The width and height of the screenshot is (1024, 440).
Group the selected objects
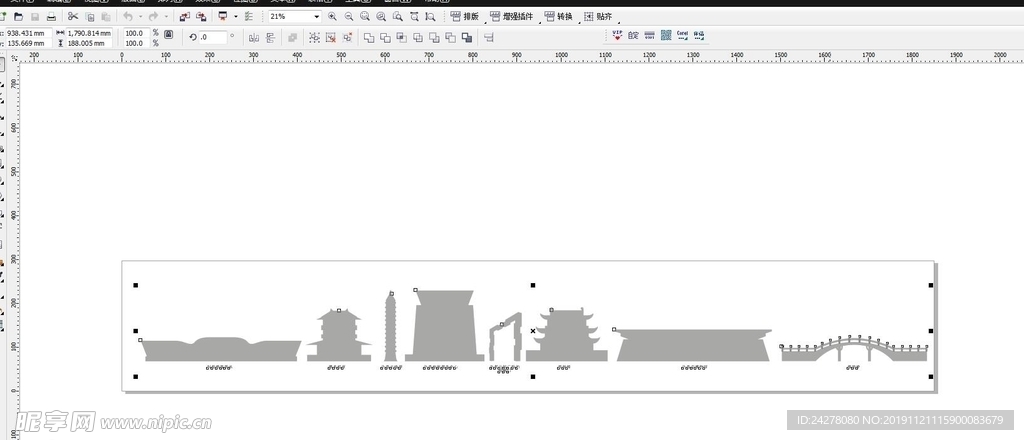(314, 37)
